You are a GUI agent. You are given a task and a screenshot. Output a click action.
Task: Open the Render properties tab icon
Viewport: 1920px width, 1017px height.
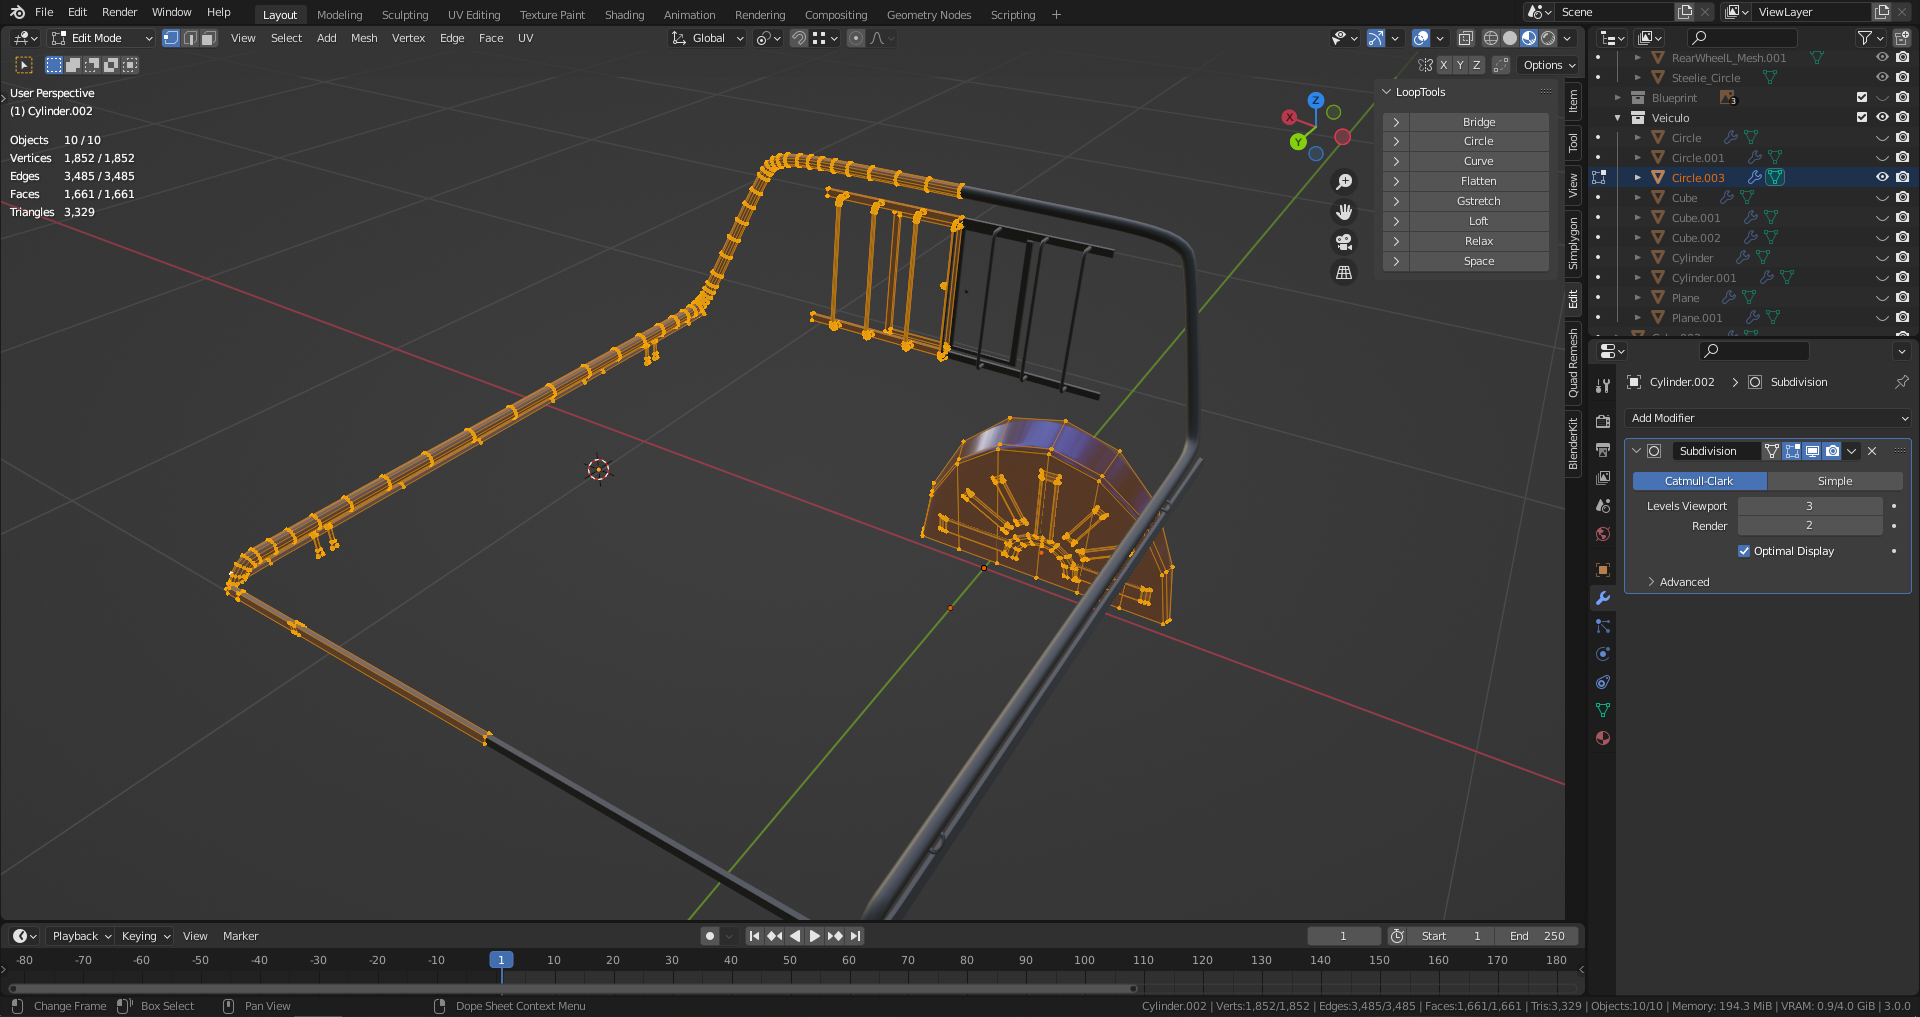pyautogui.click(x=1603, y=422)
